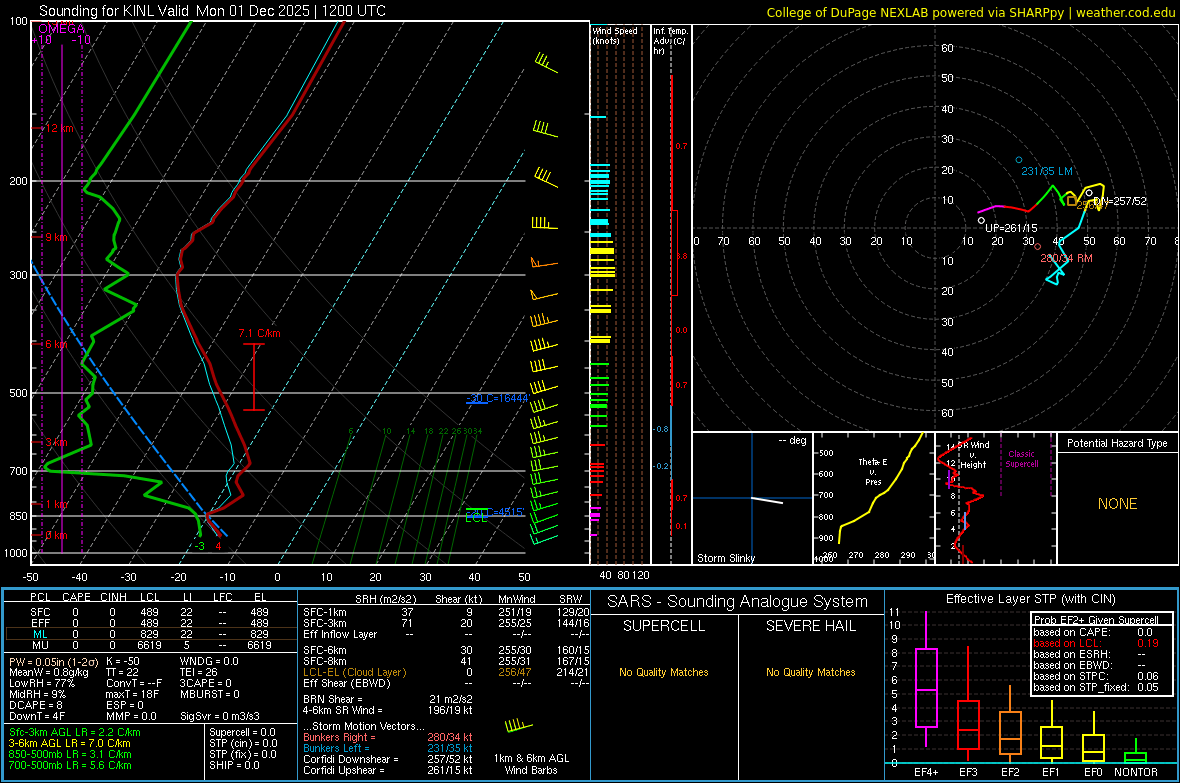Click the 'DN=257/52' hodograph label
1180x783 pixels.
pos(1120,201)
